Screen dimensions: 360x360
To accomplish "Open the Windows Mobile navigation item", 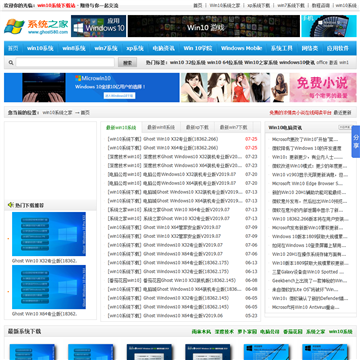I will [241, 48].
